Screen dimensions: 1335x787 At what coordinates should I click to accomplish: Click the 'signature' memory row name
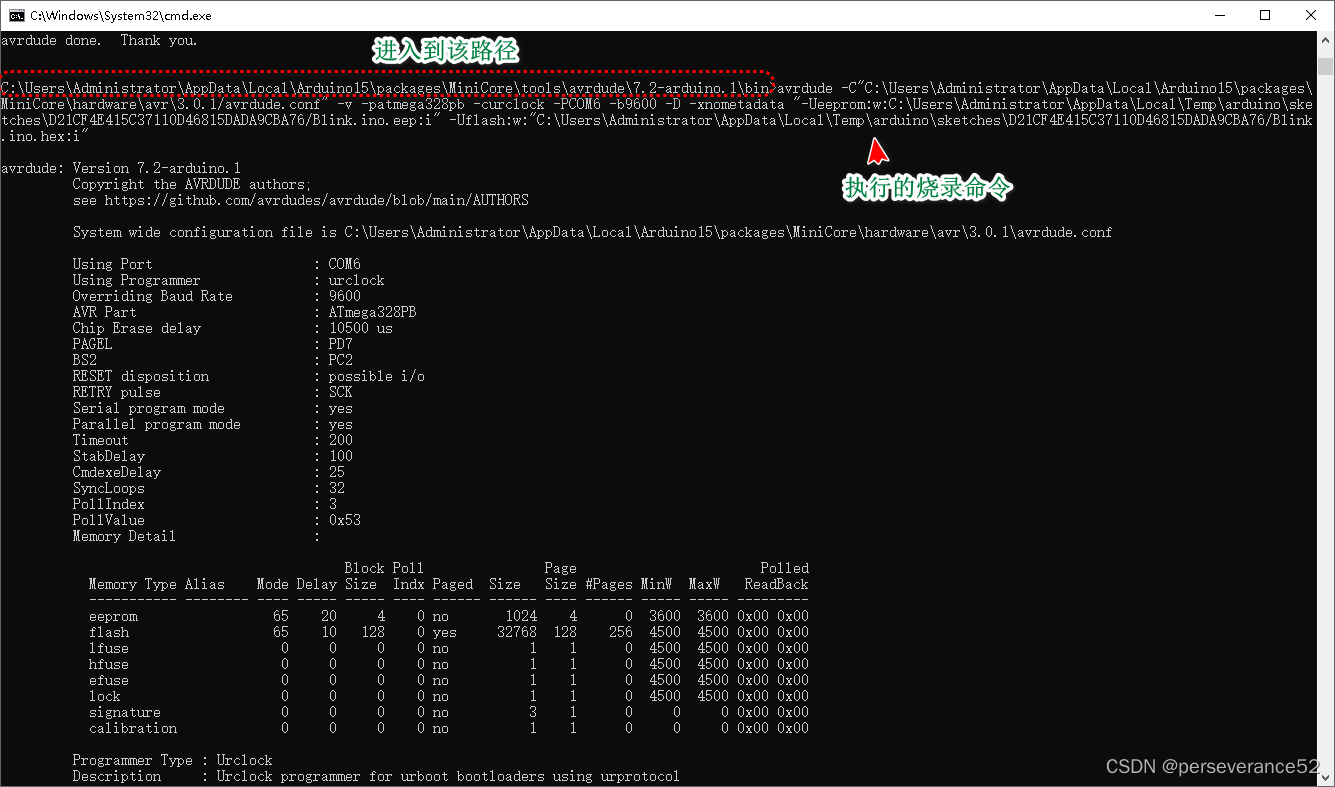pos(124,712)
